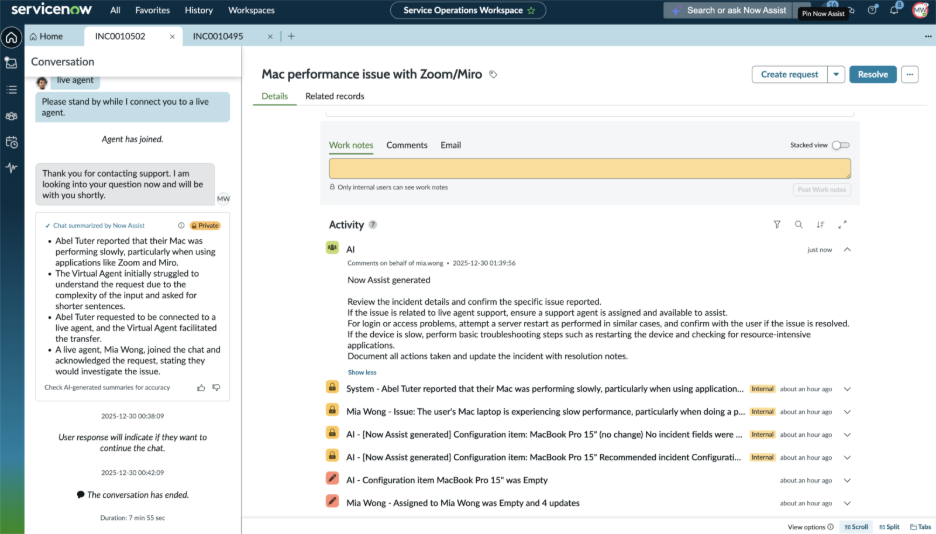Expand Activity to full screen

pyautogui.click(x=842, y=224)
